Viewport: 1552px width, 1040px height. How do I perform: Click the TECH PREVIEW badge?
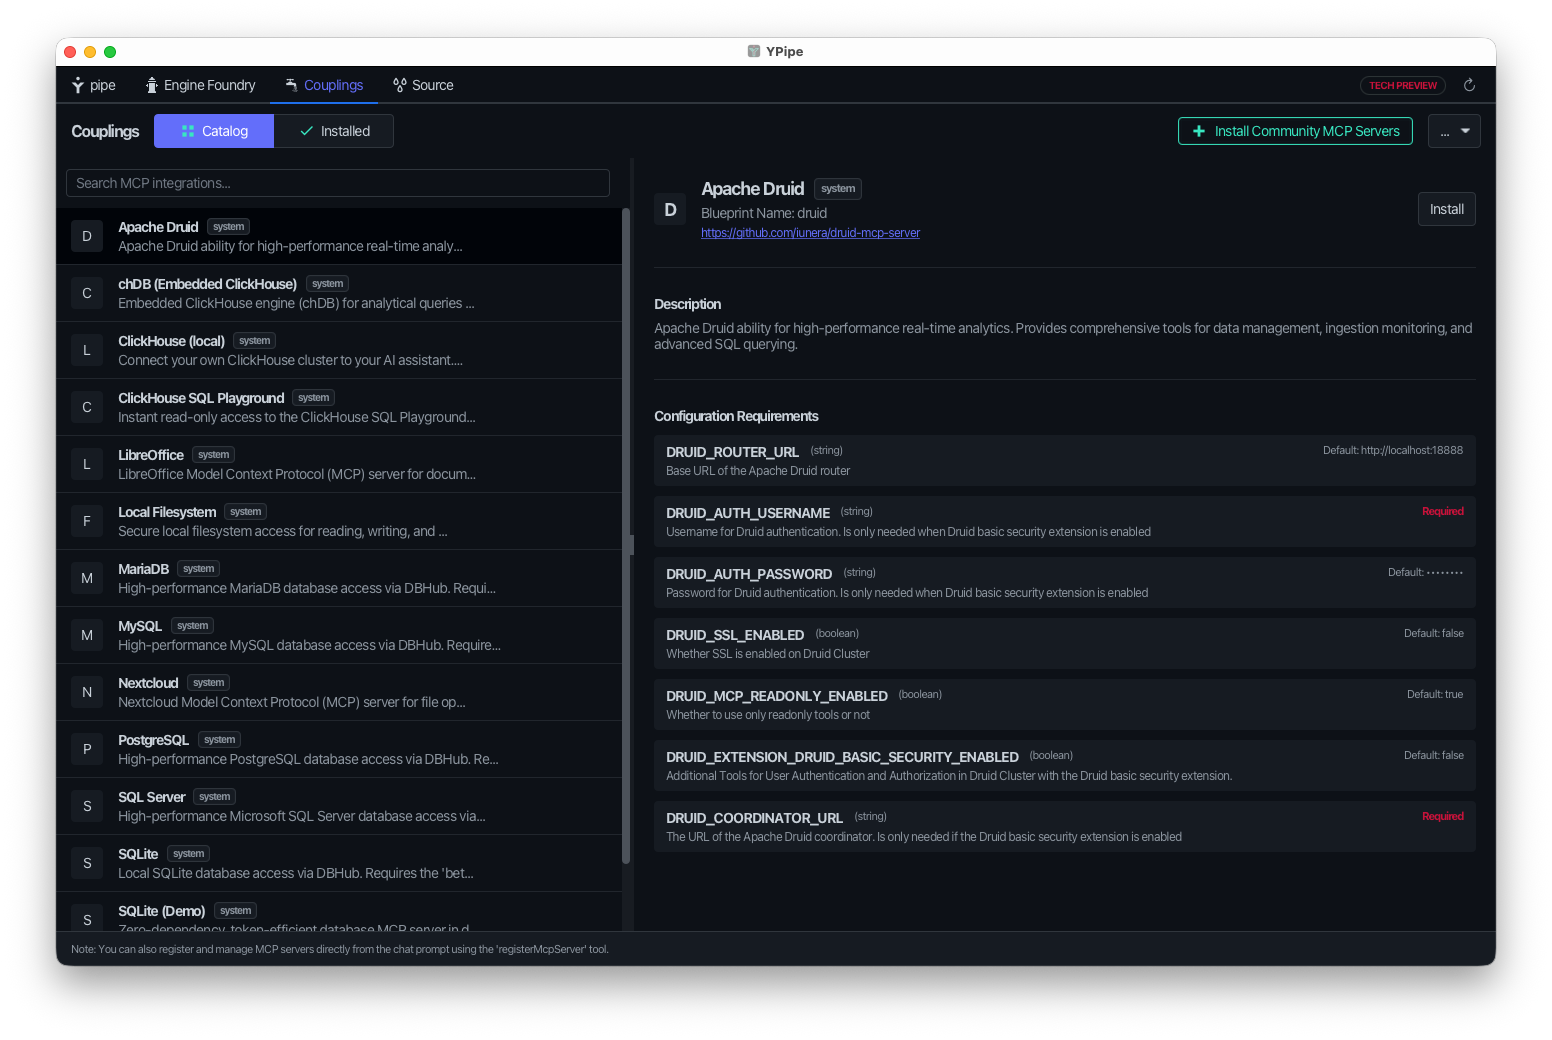[x=1402, y=86]
